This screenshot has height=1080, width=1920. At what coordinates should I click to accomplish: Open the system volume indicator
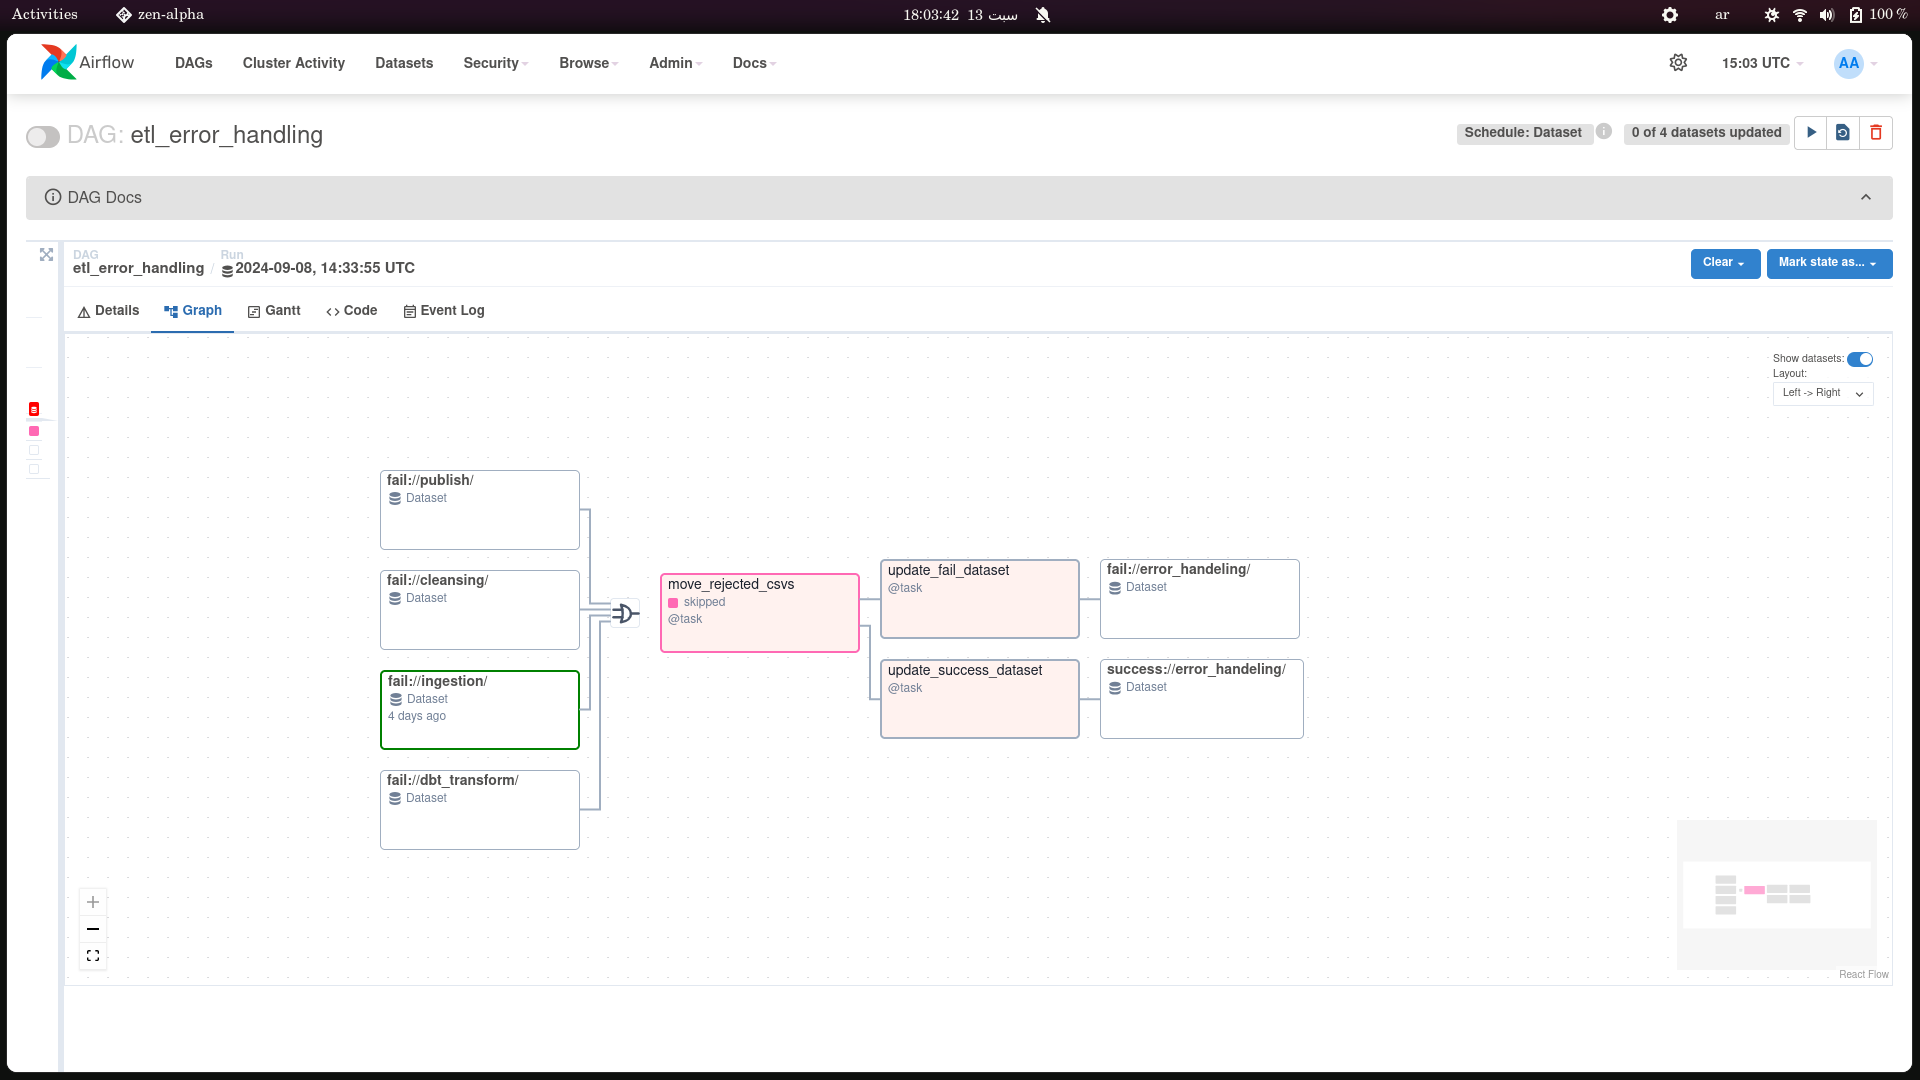pos(1827,14)
